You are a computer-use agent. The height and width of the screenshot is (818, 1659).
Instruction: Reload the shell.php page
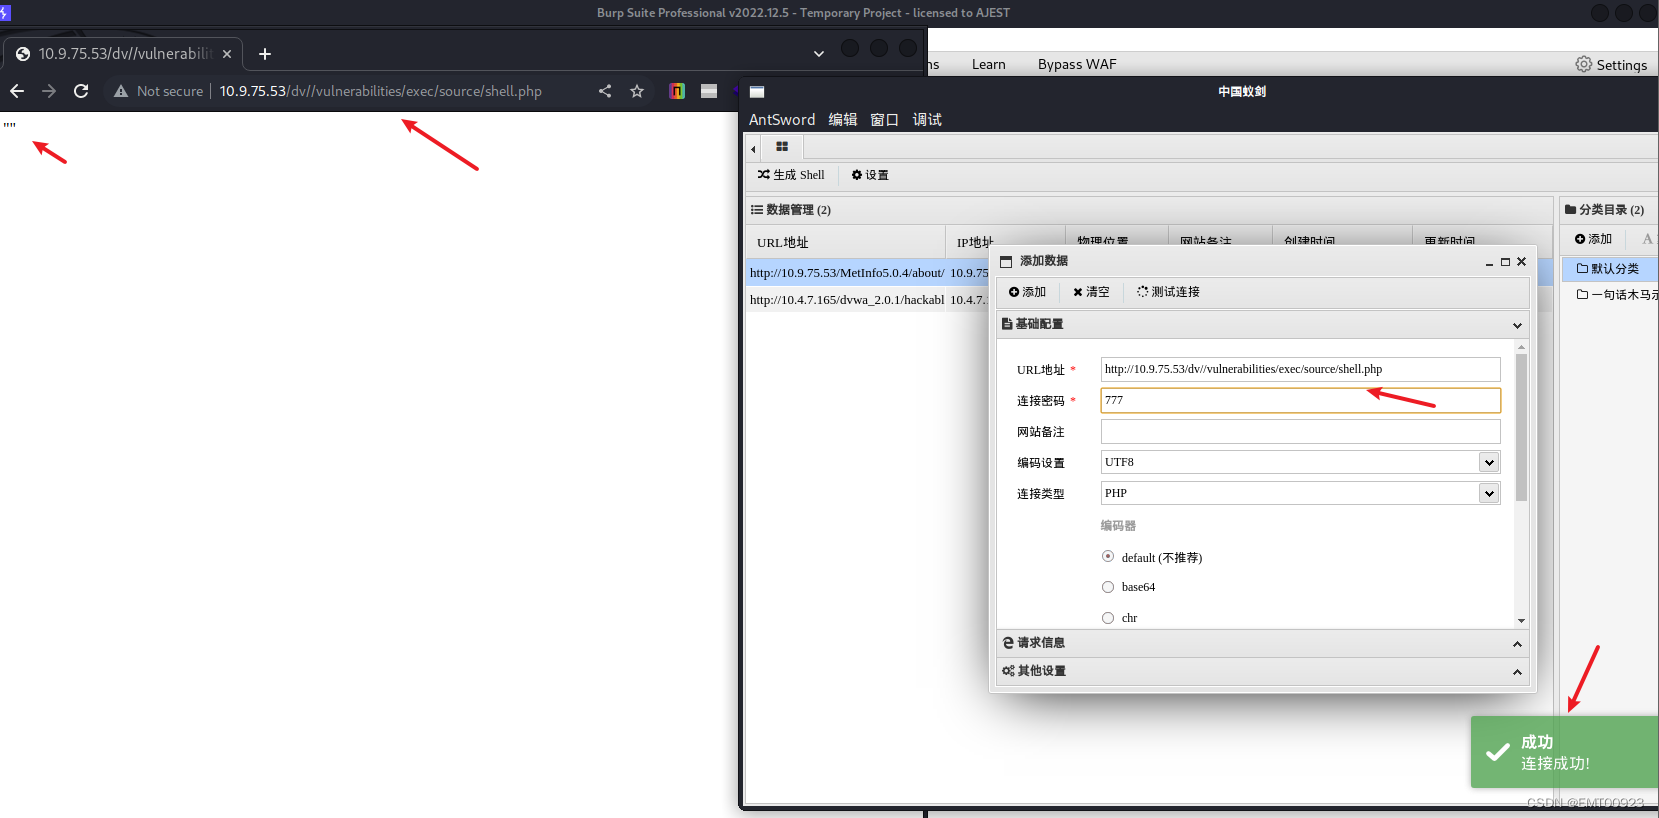[81, 91]
